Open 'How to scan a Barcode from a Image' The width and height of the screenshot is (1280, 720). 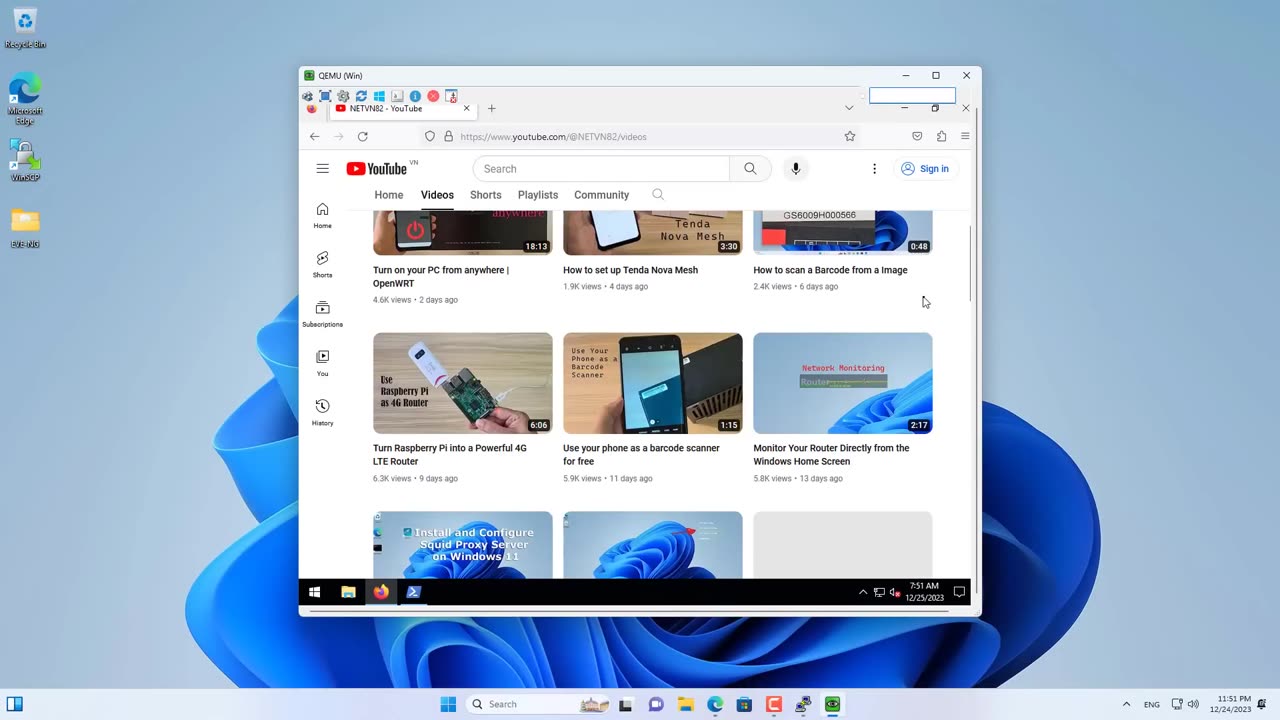(831, 270)
